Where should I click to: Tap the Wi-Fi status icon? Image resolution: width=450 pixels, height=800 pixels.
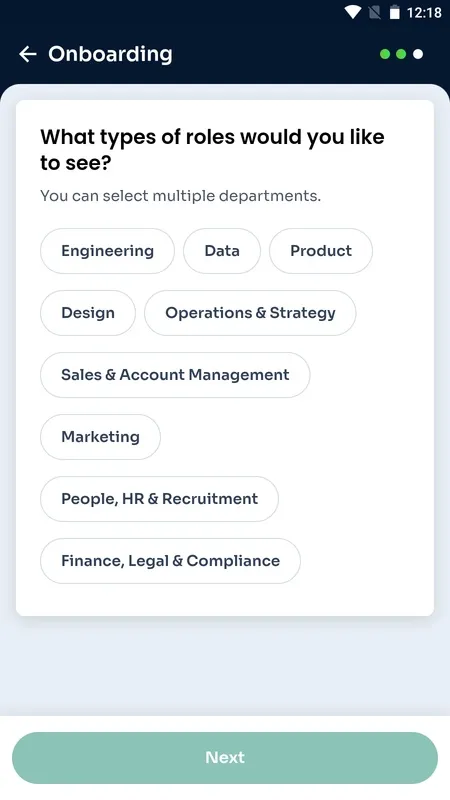(x=353, y=12)
